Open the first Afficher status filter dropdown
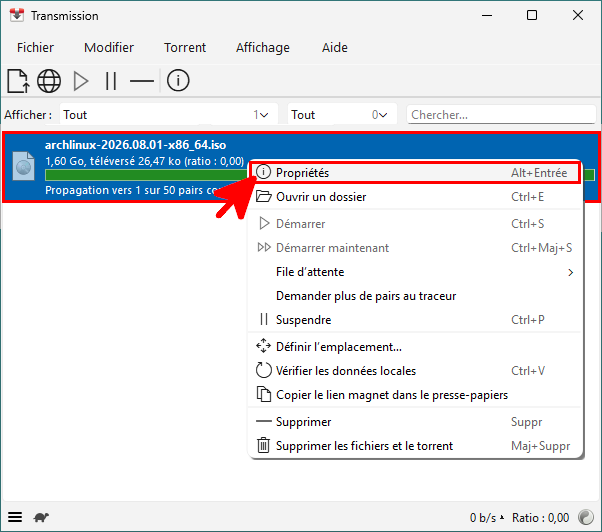Viewport: 602px width, 532px height. point(169,114)
